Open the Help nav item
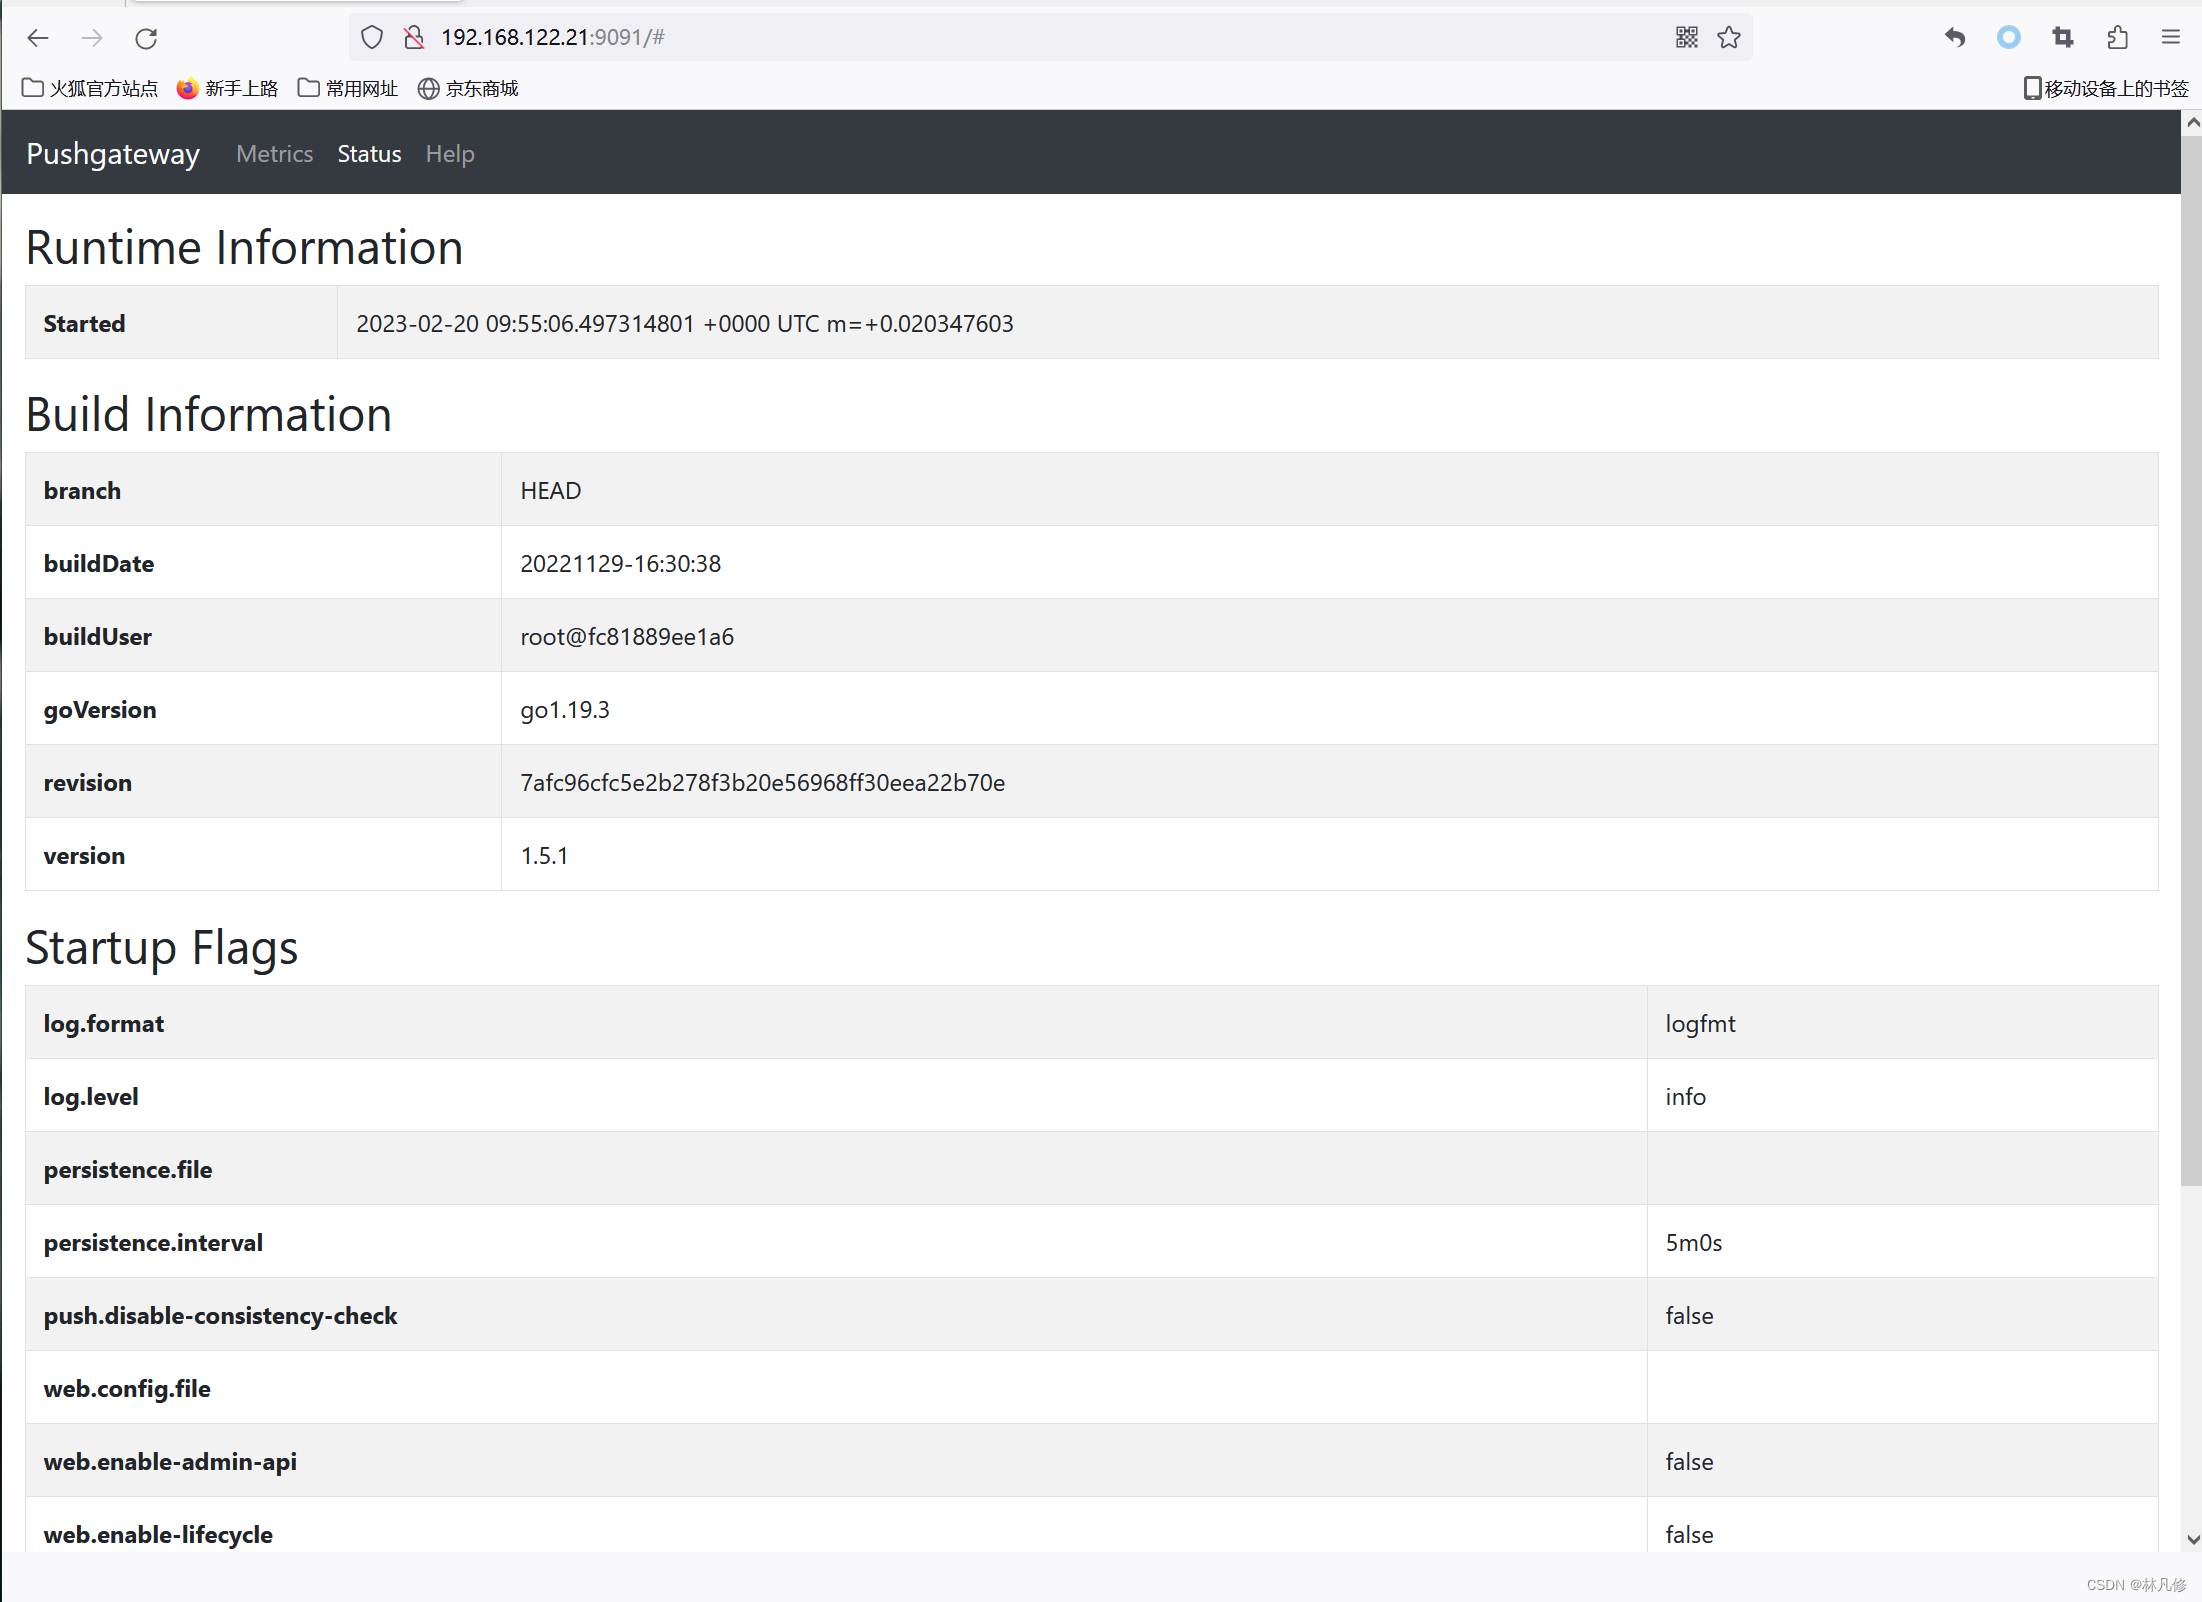This screenshot has width=2202, height=1602. 450,154
